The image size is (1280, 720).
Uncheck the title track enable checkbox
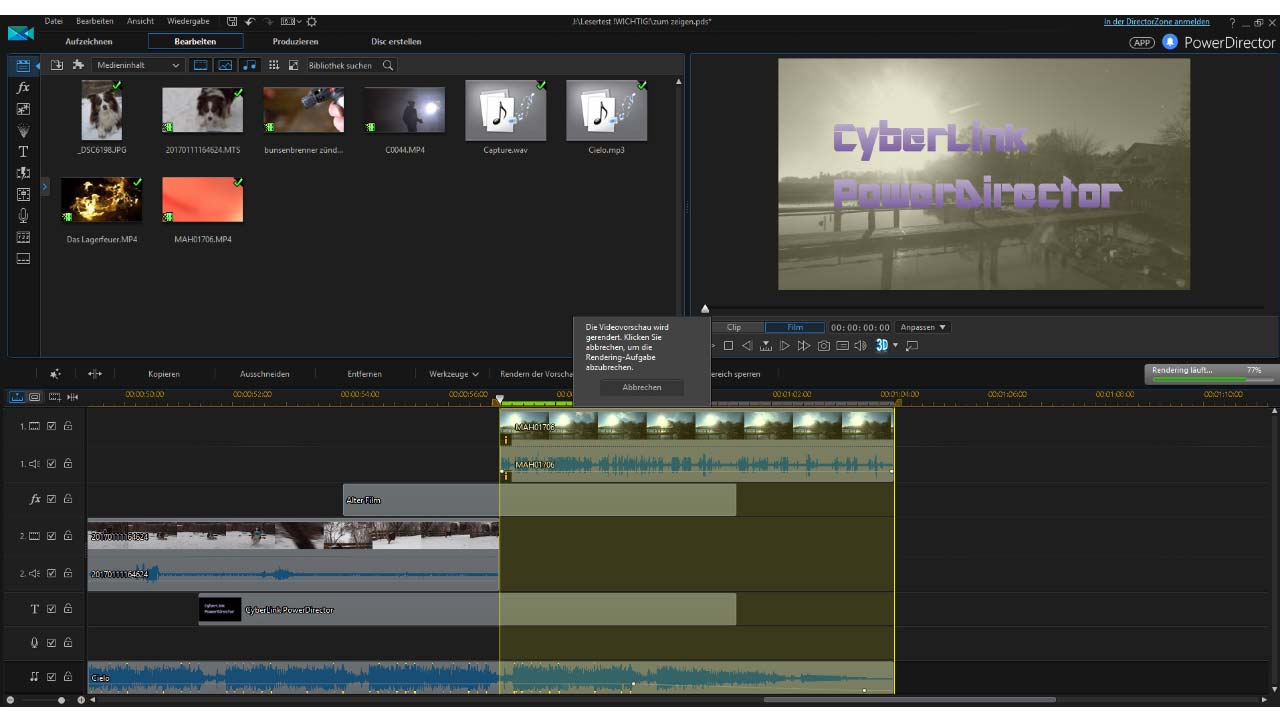[52, 608]
